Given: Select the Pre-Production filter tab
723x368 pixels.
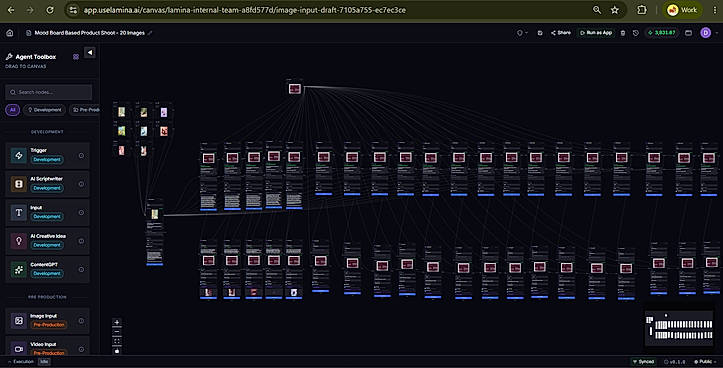Looking at the screenshot, I should coord(85,110).
